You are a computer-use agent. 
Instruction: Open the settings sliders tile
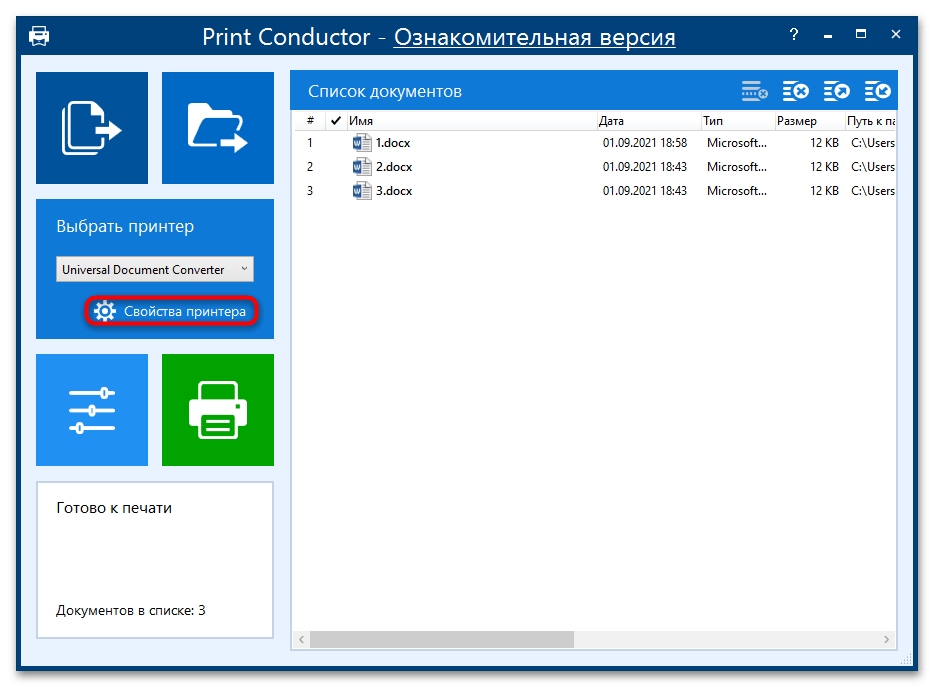coord(92,410)
